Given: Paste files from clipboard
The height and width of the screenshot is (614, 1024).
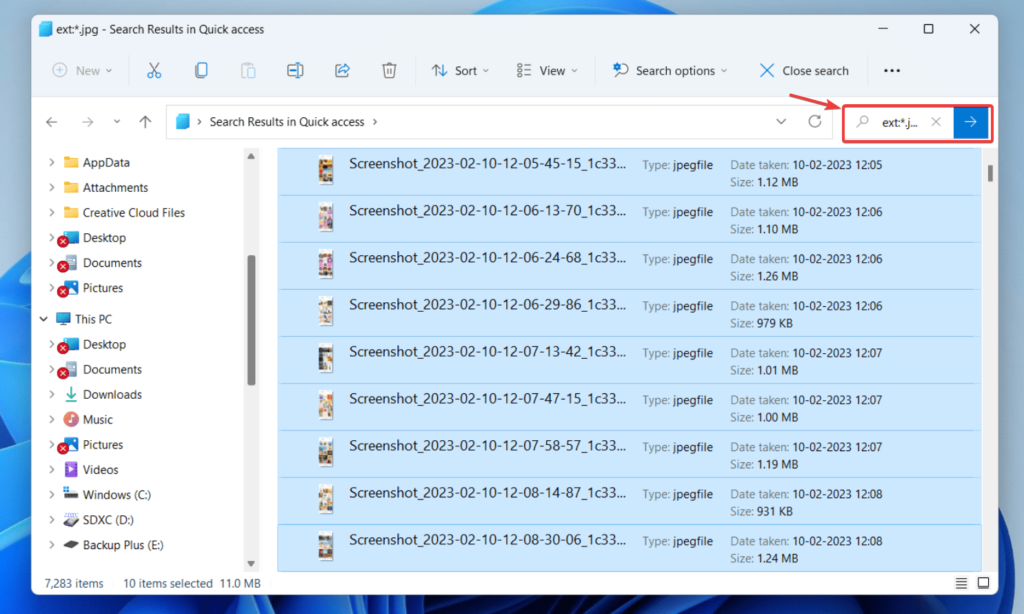Looking at the screenshot, I should tap(247, 70).
